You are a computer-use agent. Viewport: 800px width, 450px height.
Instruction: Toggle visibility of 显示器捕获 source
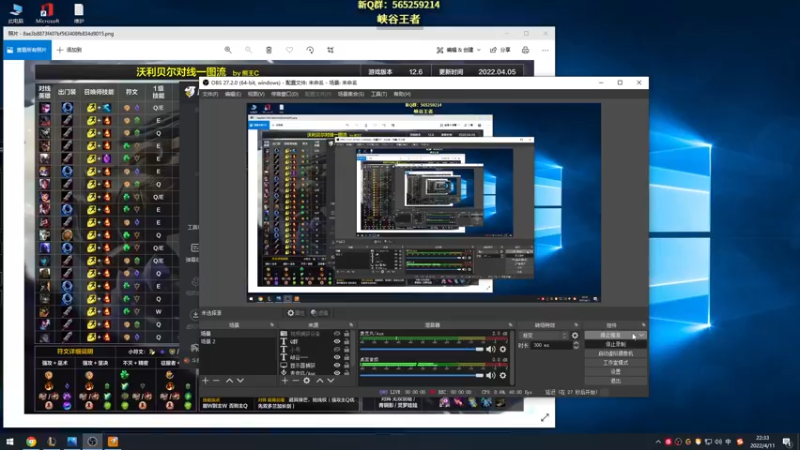pyautogui.click(x=337, y=365)
